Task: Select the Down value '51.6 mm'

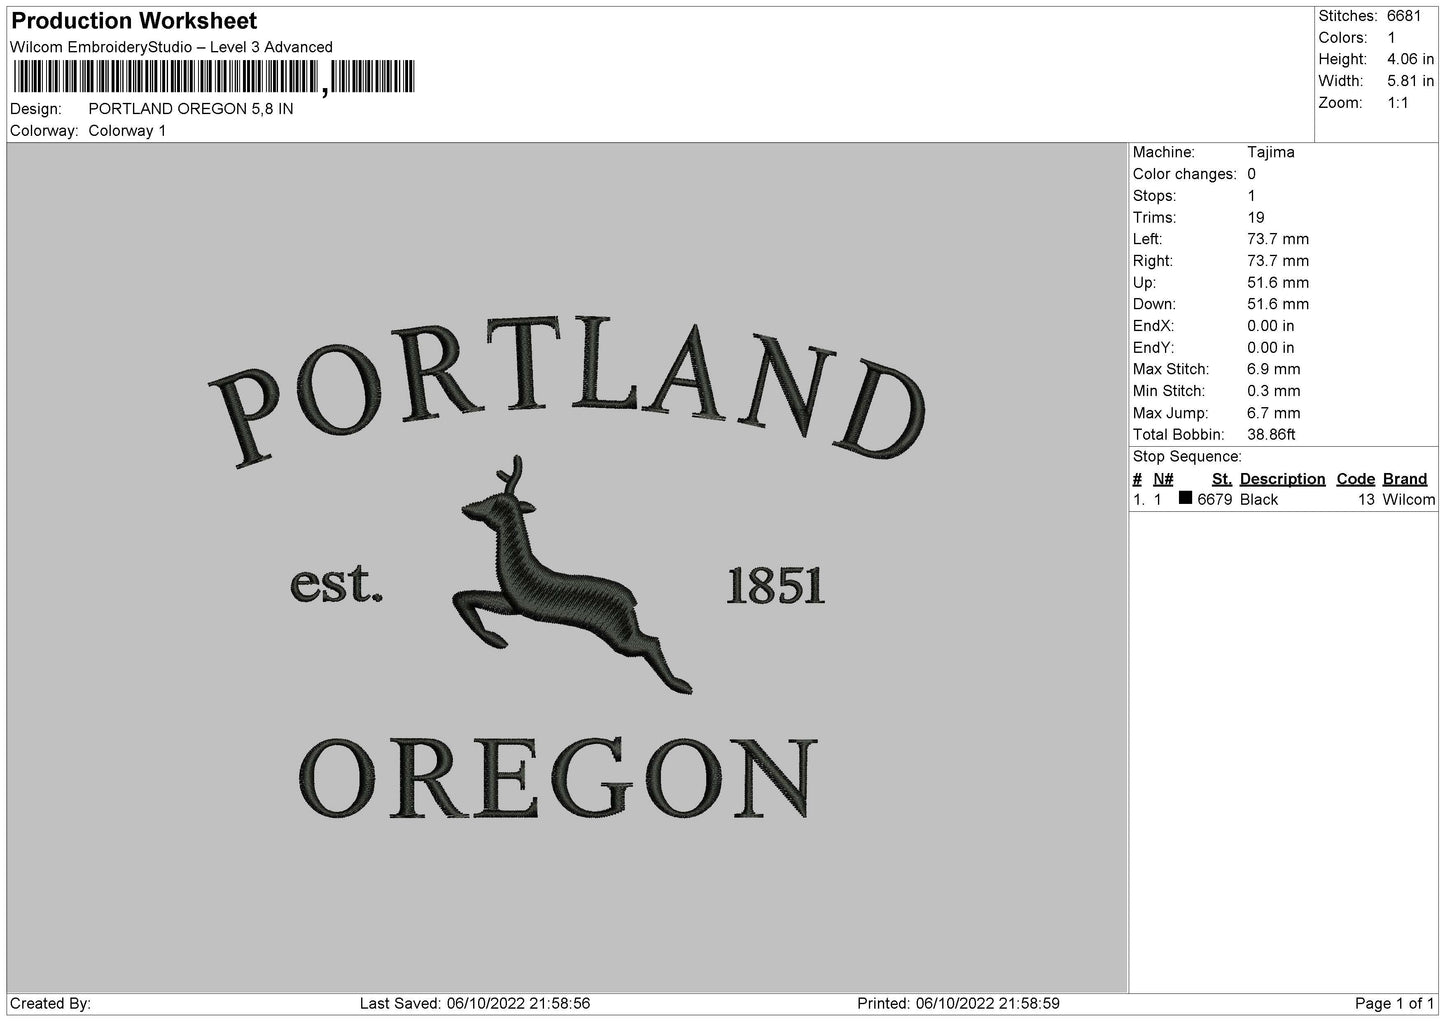Action: click(1278, 304)
